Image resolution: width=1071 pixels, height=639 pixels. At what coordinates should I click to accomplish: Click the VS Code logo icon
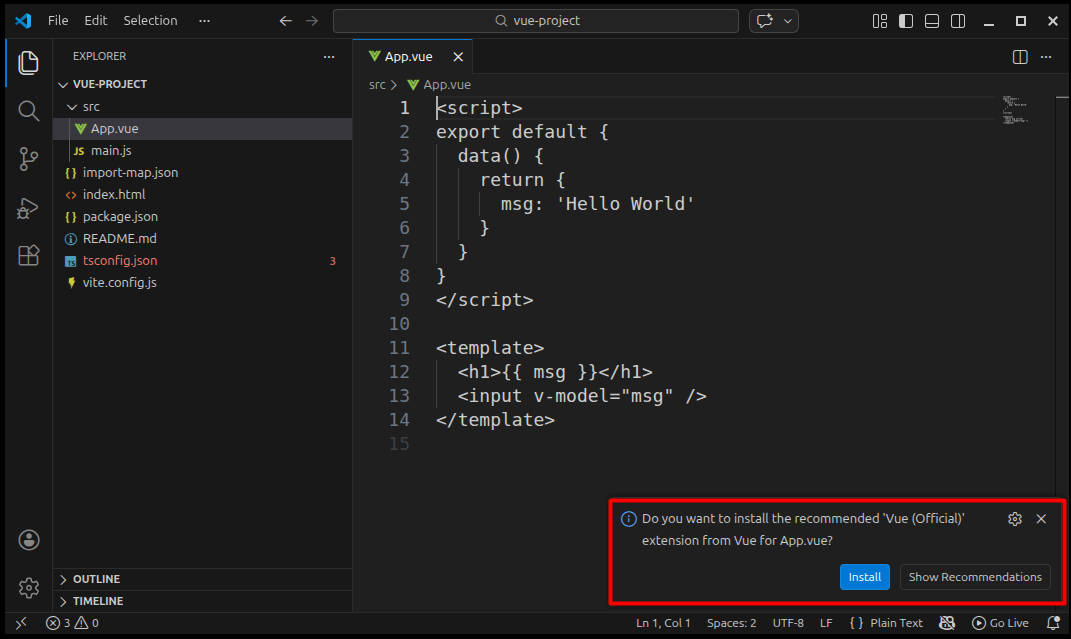pos(23,20)
